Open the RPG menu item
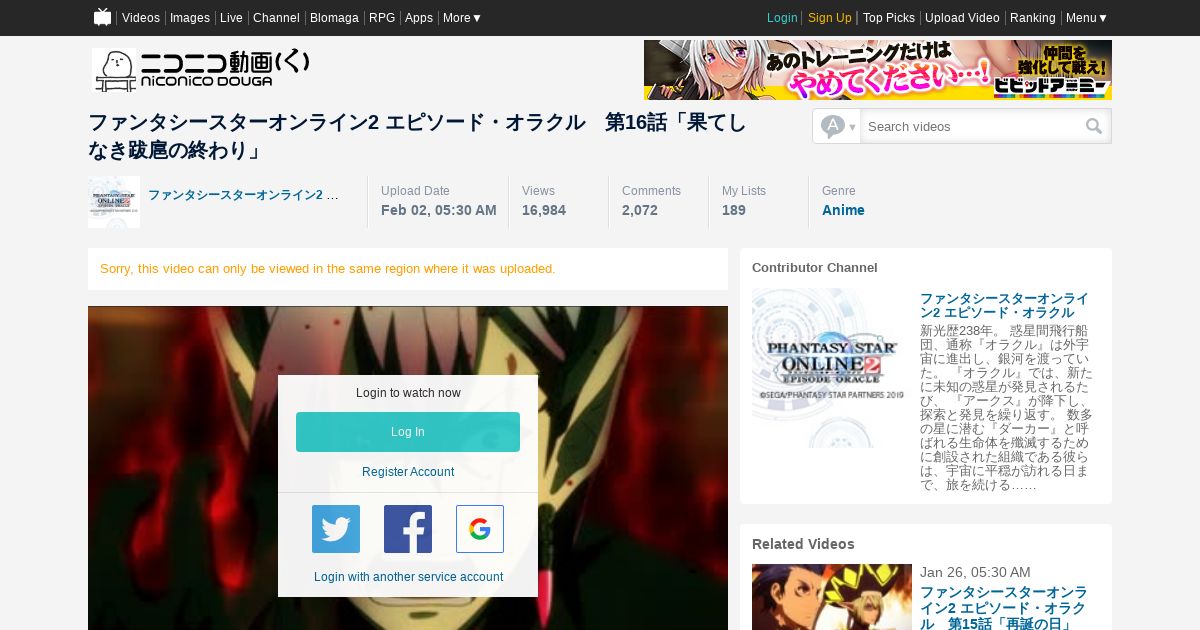 (x=382, y=18)
